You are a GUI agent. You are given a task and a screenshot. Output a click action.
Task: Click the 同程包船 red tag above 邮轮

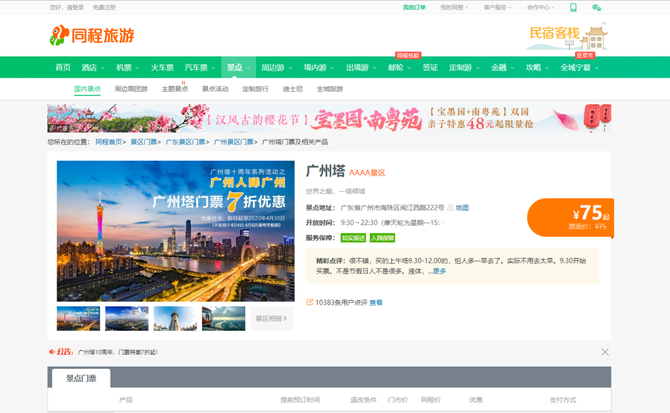point(408,56)
